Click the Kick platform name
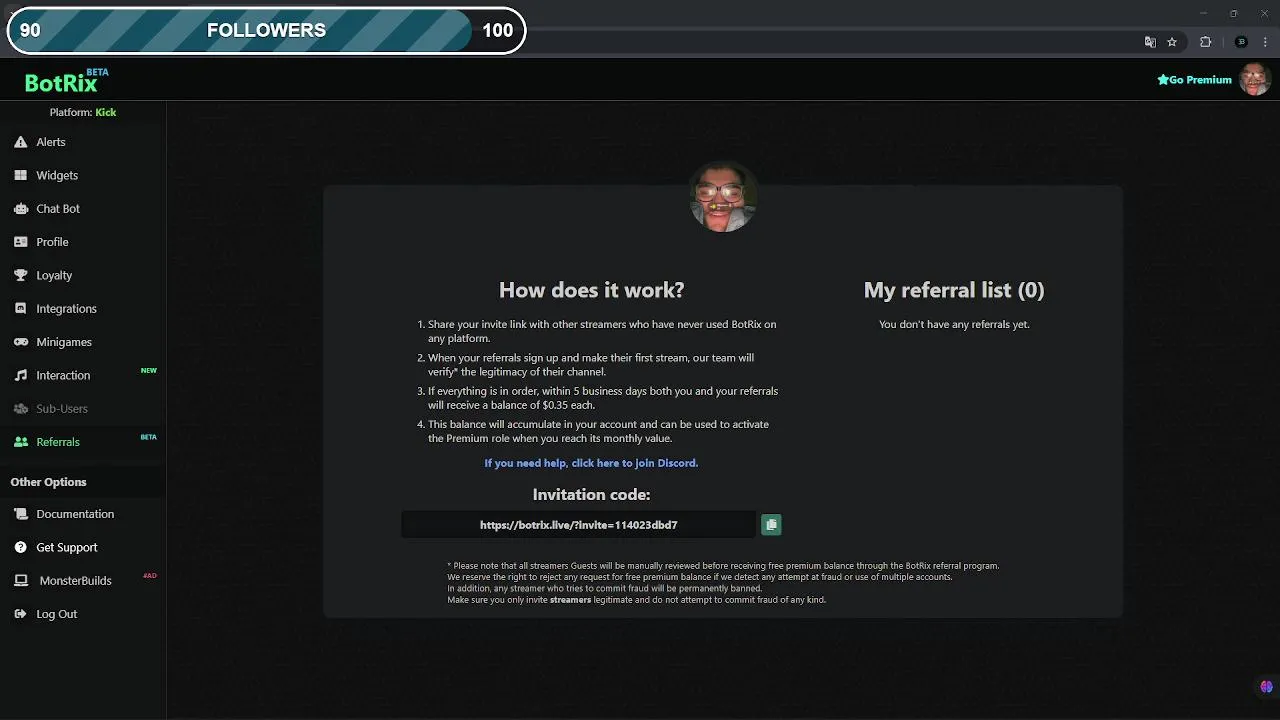The width and height of the screenshot is (1280, 720). click(106, 112)
